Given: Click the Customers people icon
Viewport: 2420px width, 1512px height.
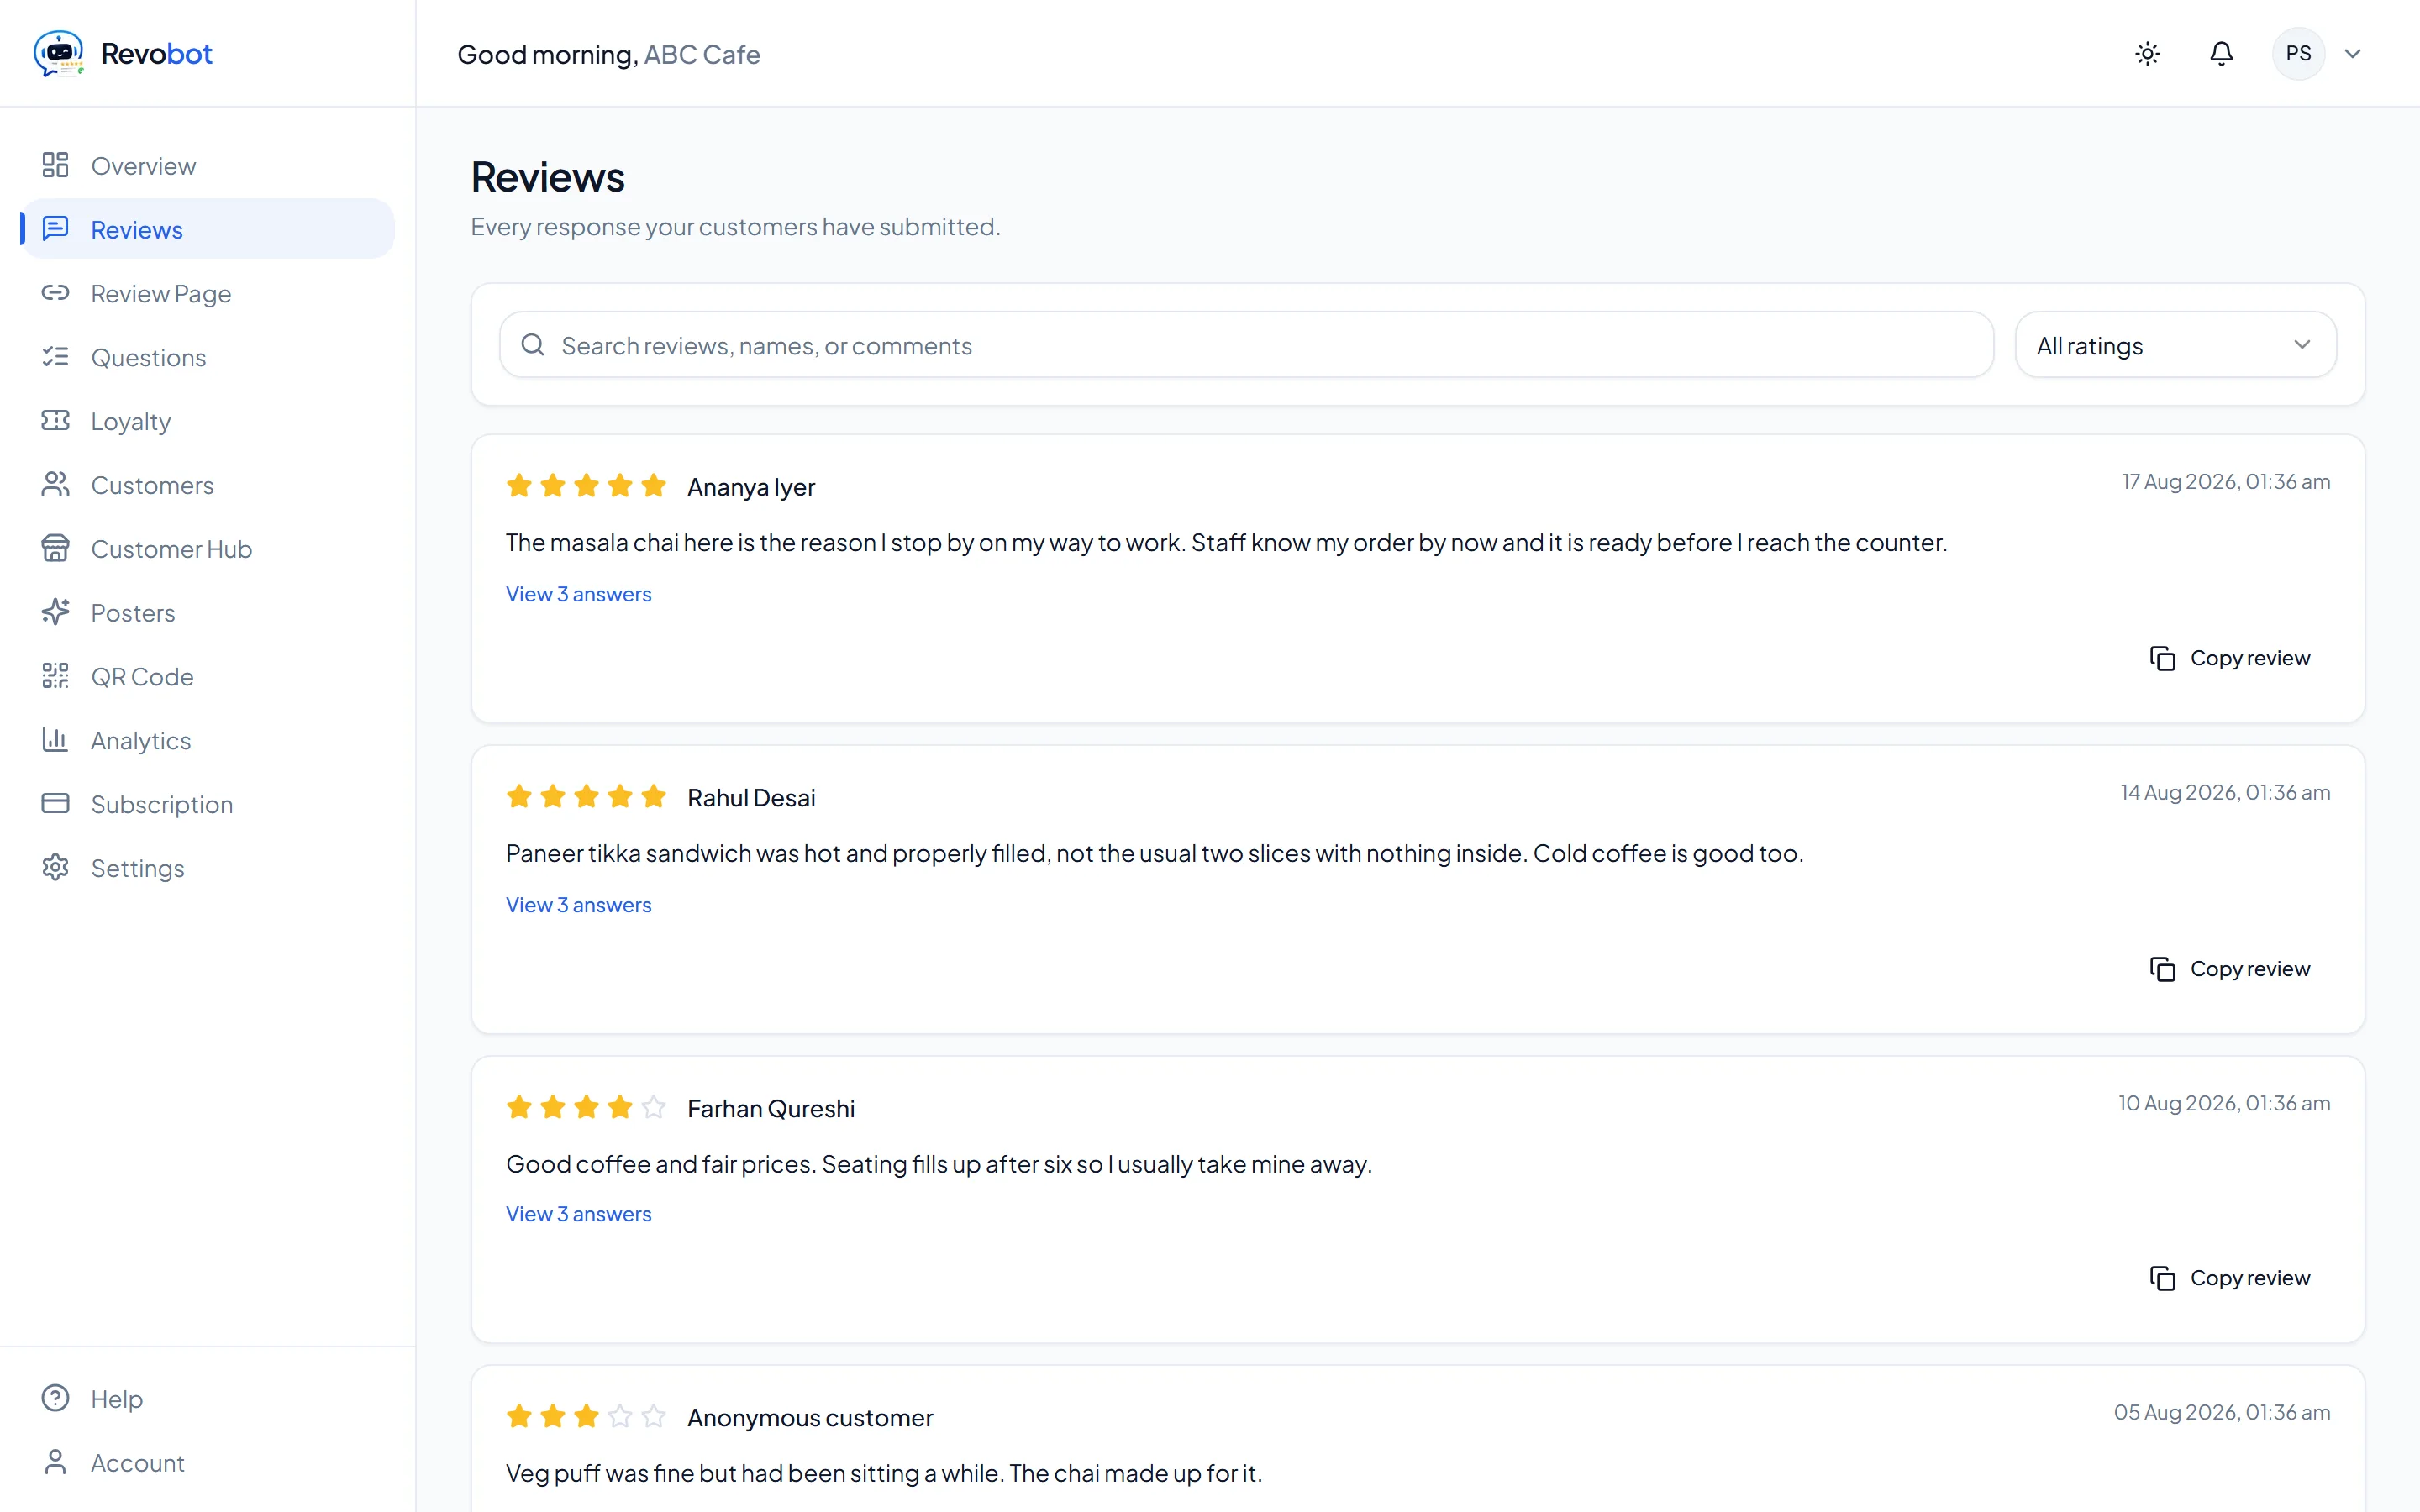Looking at the screenshot, I should coord(56,484).
